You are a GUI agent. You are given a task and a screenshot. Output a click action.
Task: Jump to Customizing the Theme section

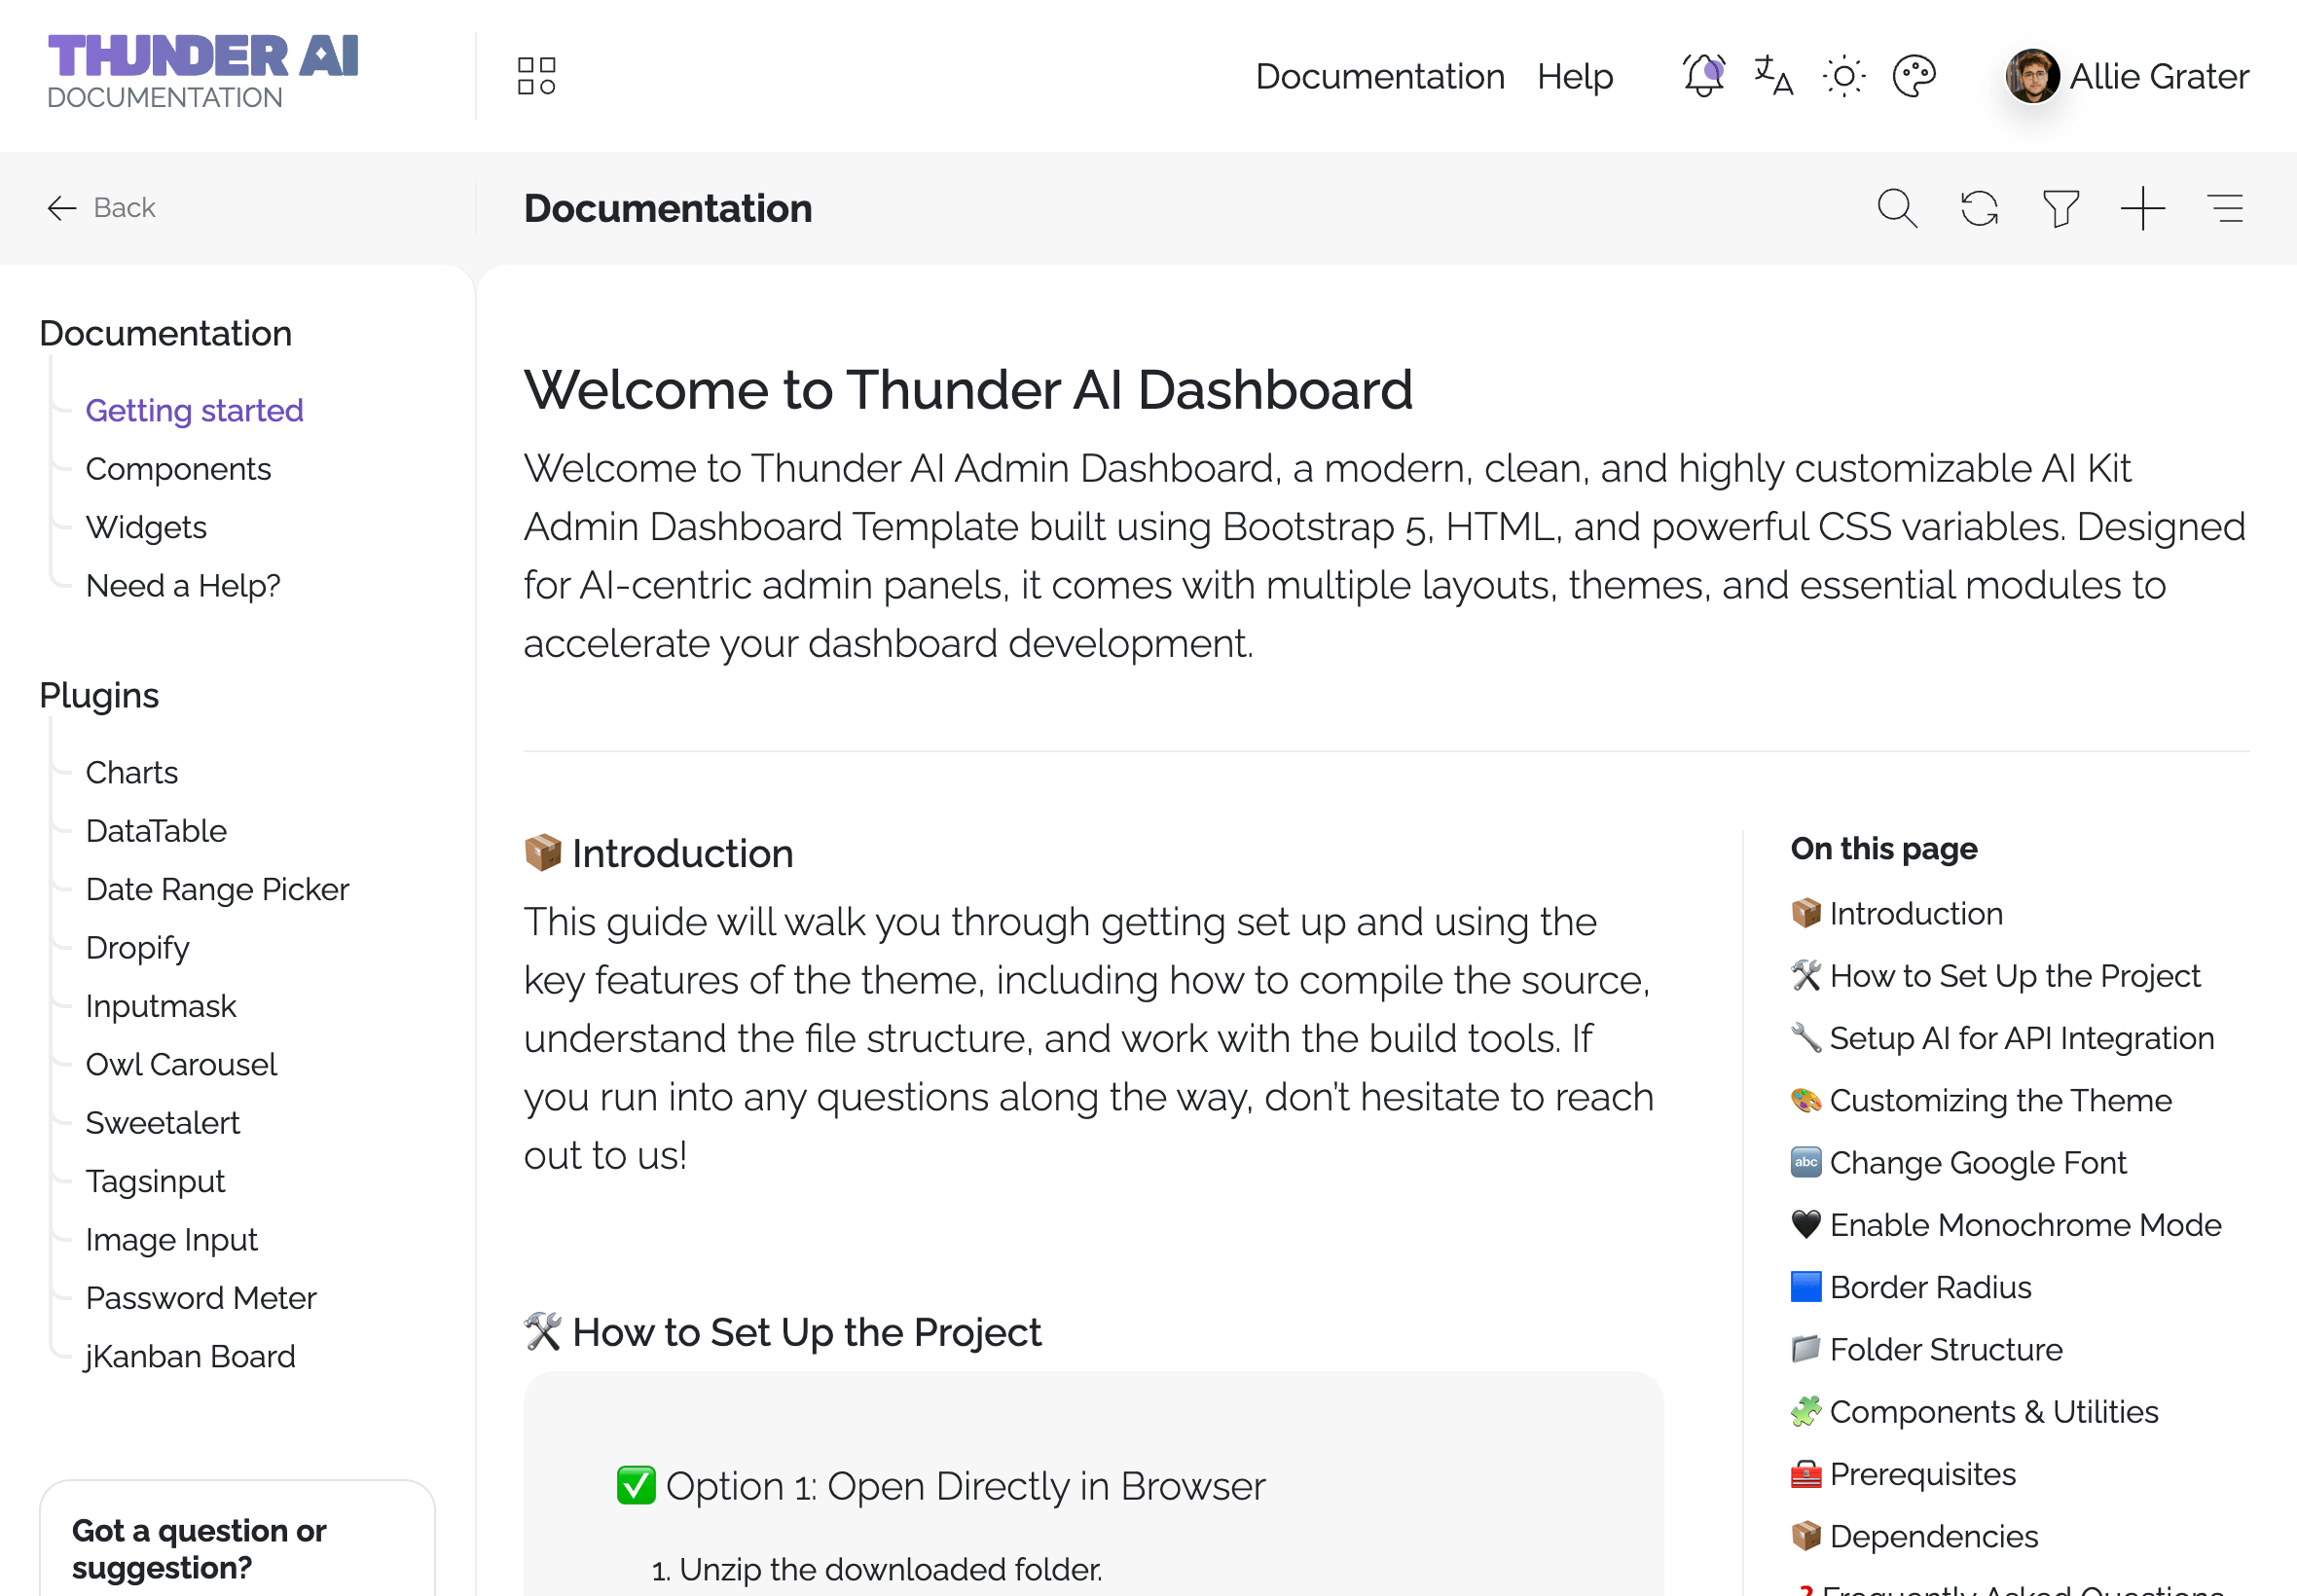(x=2000, y=1100)
